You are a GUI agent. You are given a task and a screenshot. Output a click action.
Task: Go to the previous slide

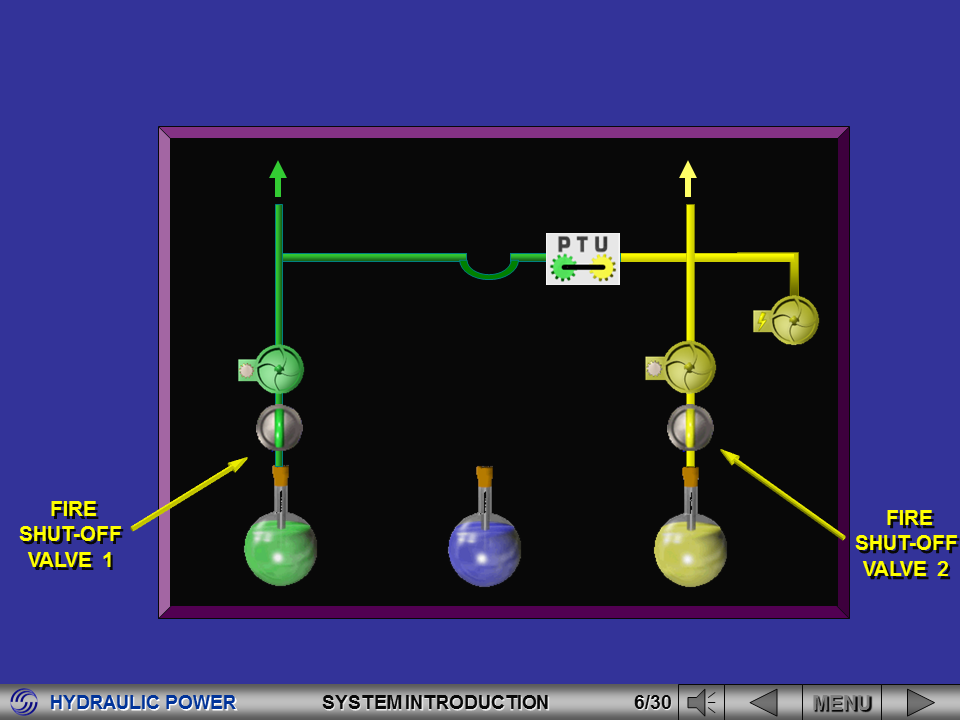[x=763, y=702]
